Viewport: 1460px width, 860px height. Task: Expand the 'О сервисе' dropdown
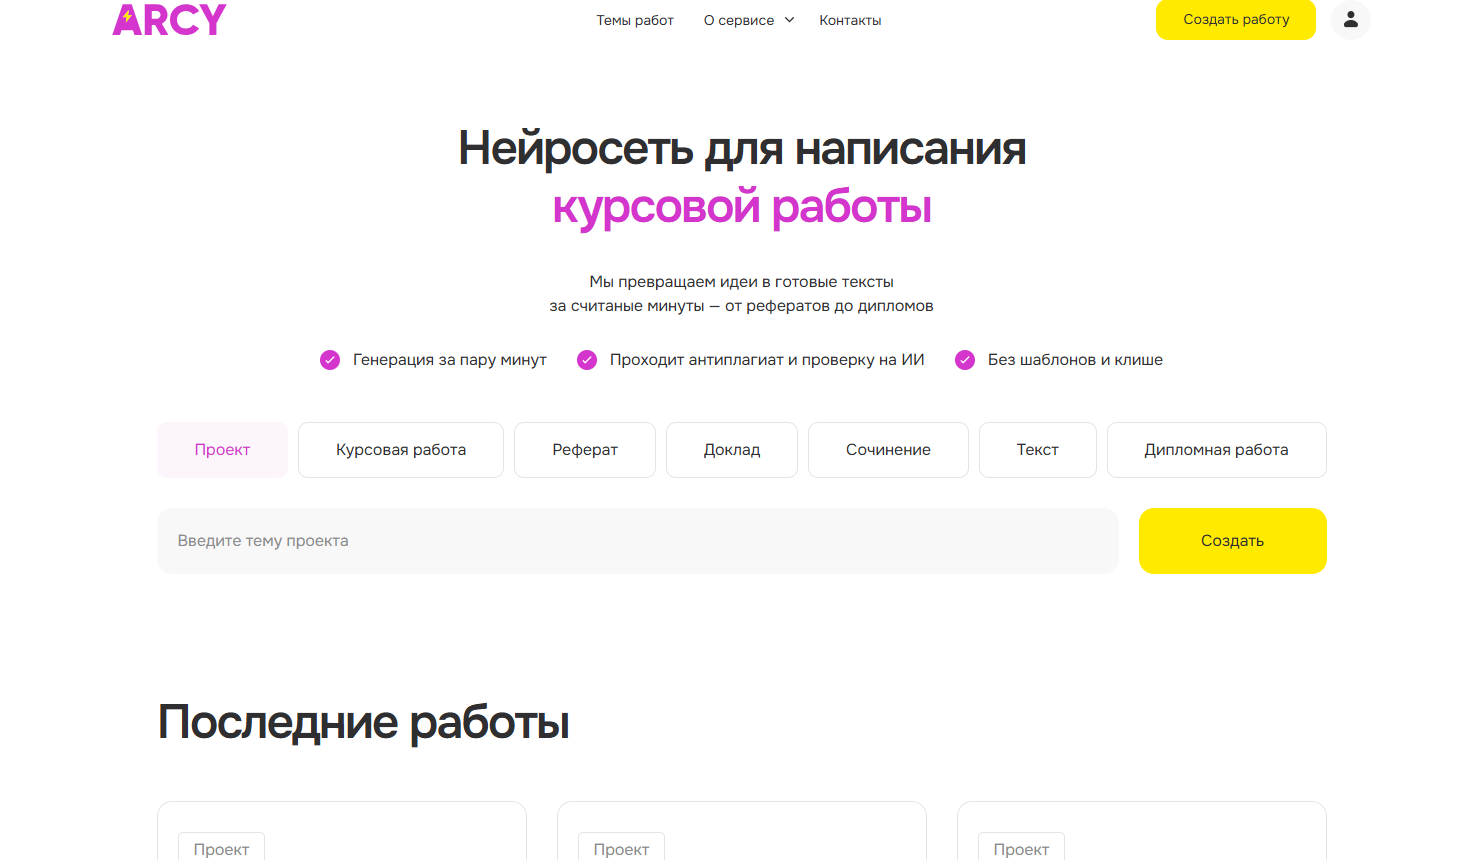tap(748, 20)
